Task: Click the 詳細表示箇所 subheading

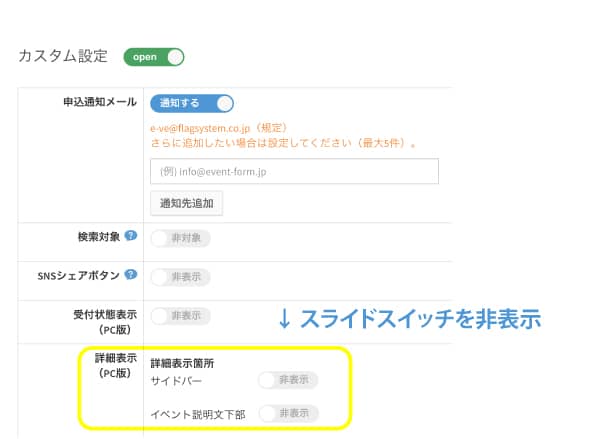Action: tap(182, 363)
